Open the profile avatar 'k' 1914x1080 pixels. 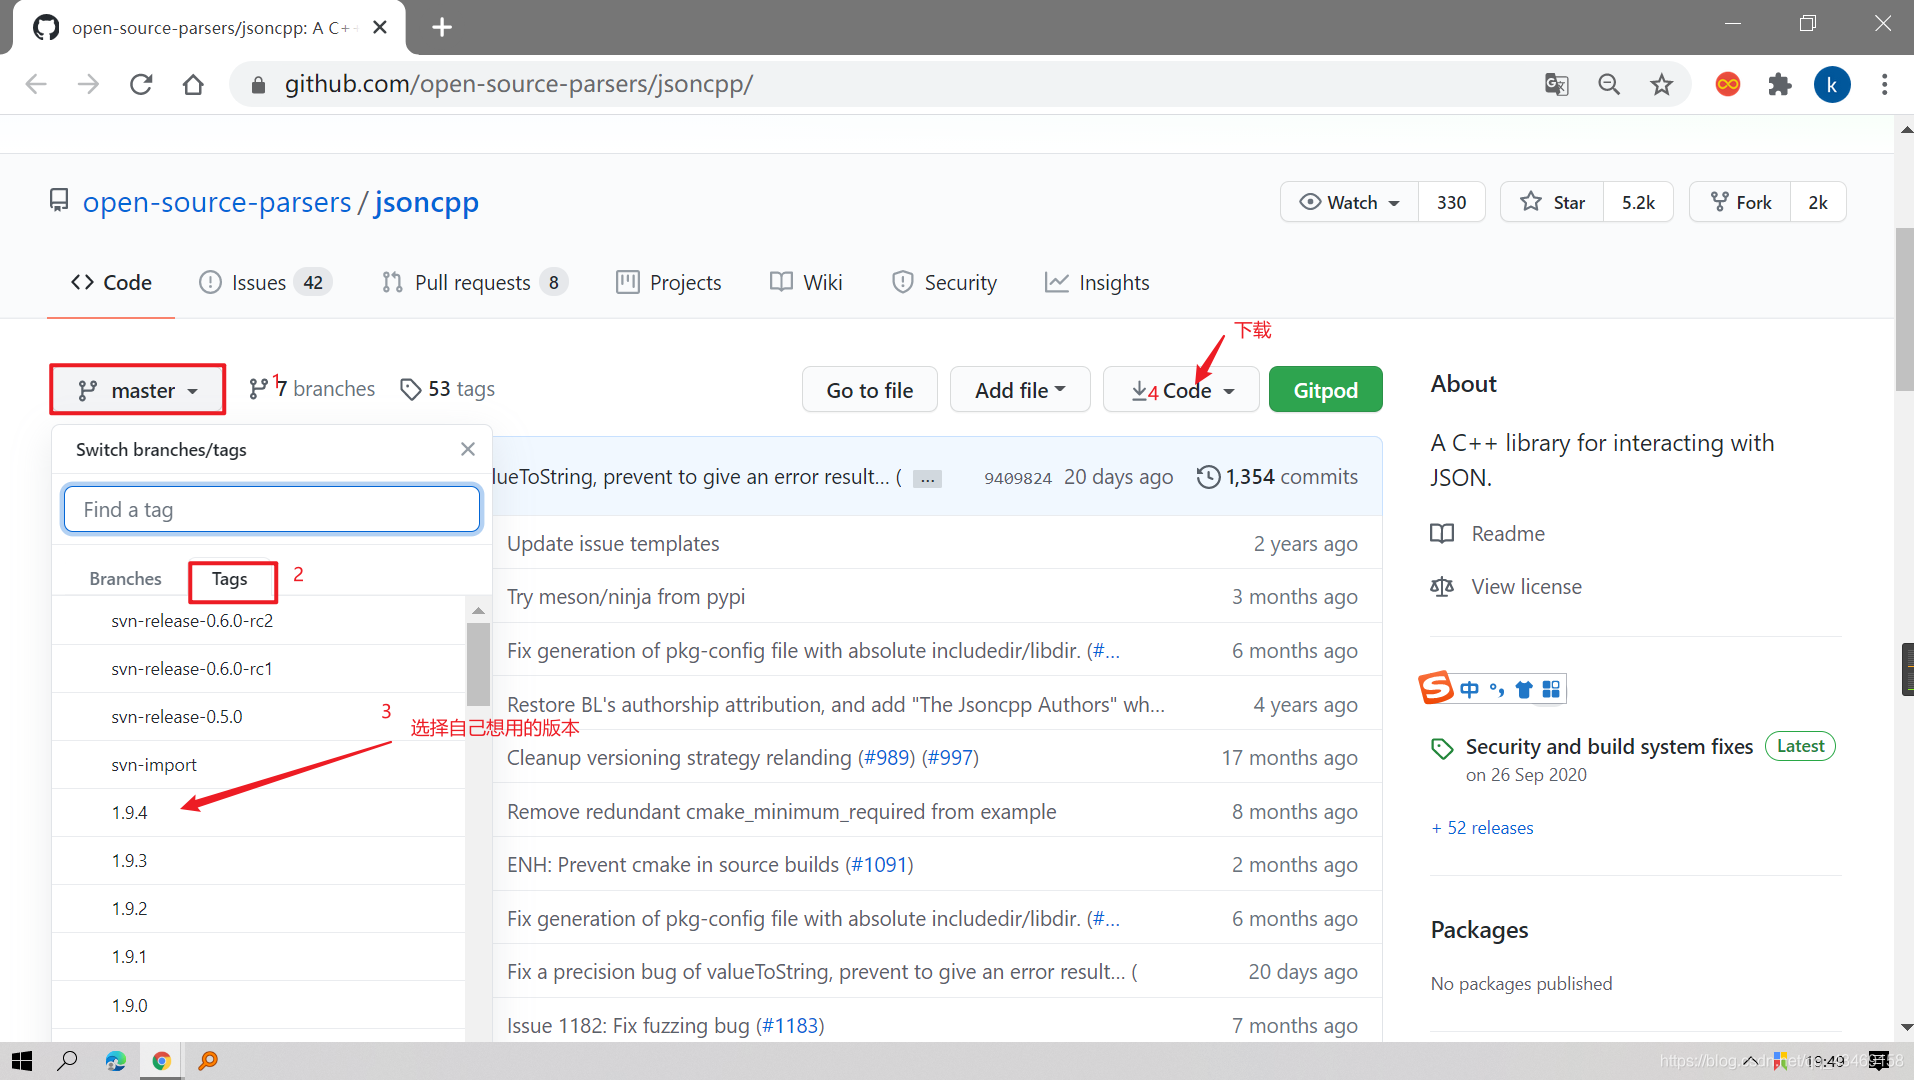pos(1832,84)
